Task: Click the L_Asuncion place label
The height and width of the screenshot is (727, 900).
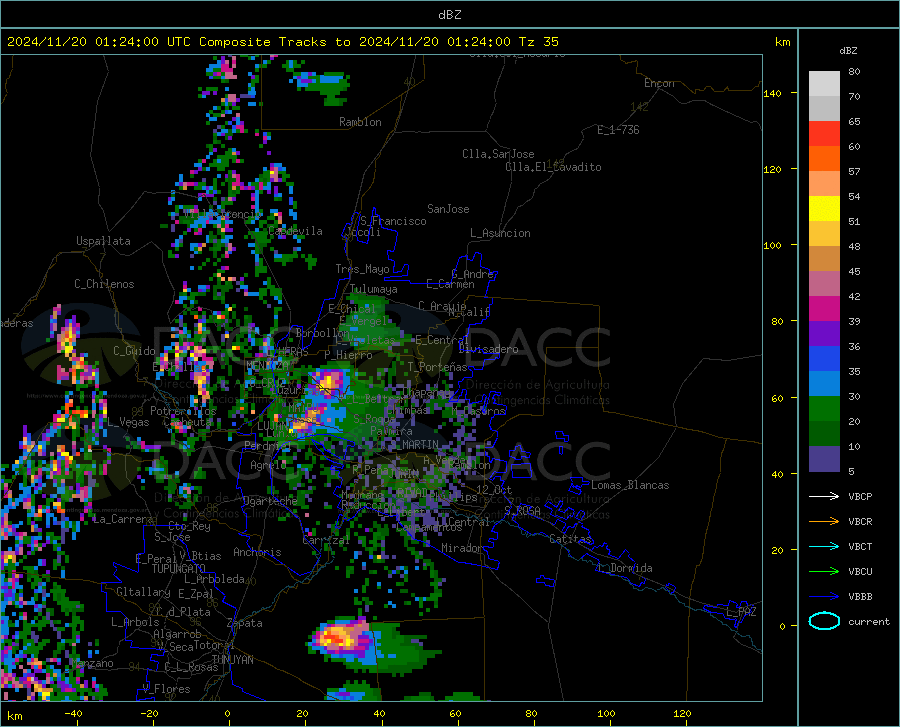Action: click(500, 233)
